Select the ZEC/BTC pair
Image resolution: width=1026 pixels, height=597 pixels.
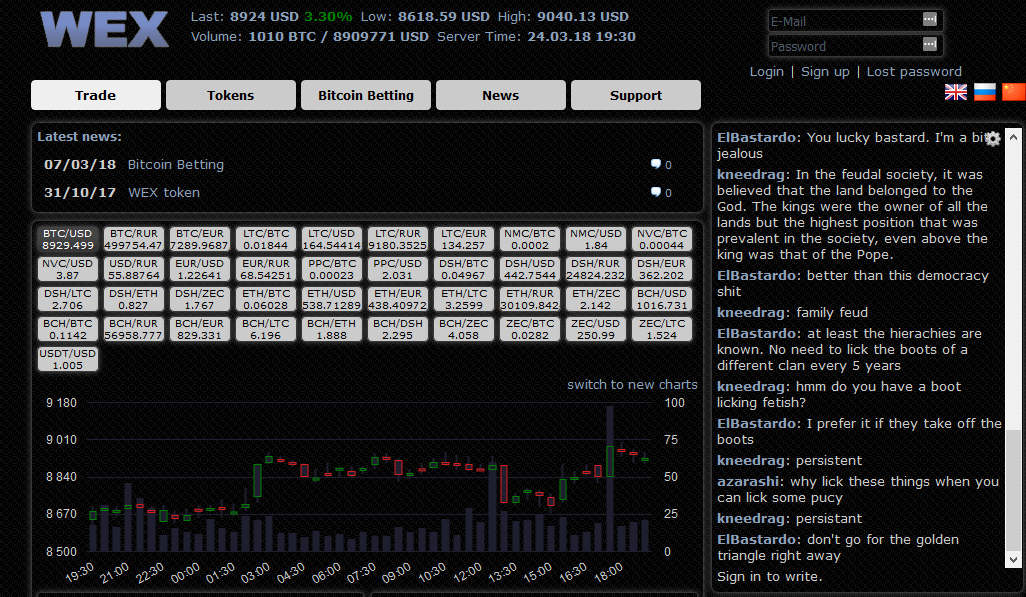click(x=530, y=329)
